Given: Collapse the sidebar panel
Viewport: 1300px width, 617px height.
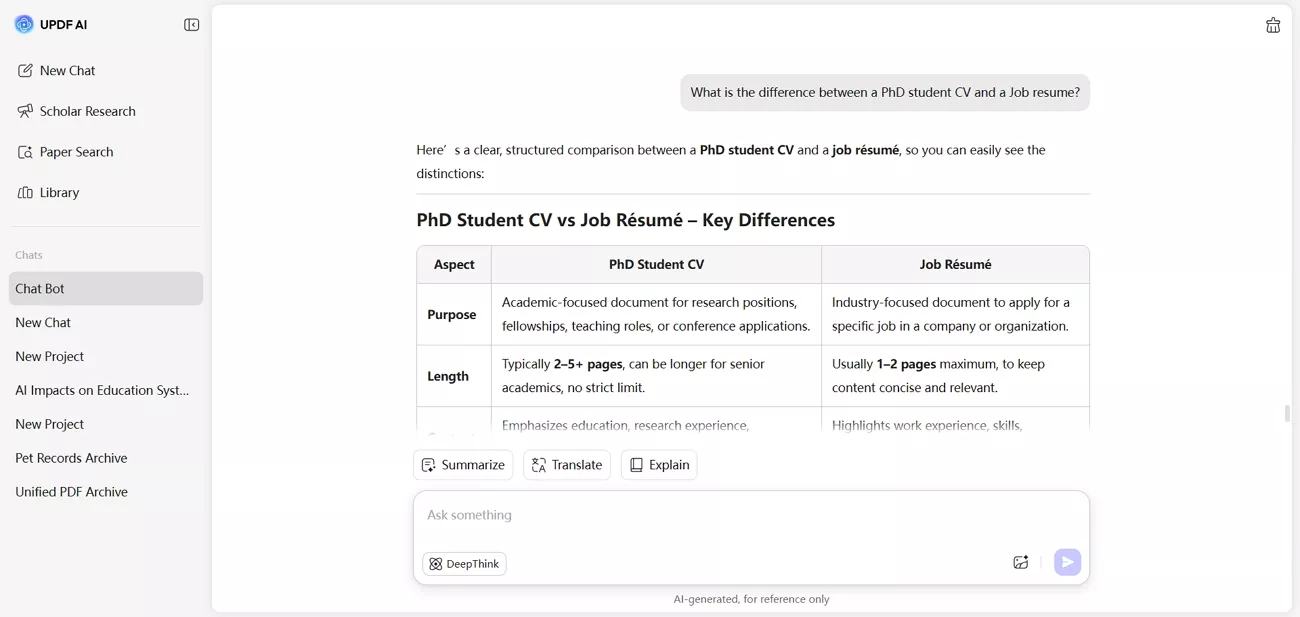Looking at the screenshot, I should click(x=192, y=25).
